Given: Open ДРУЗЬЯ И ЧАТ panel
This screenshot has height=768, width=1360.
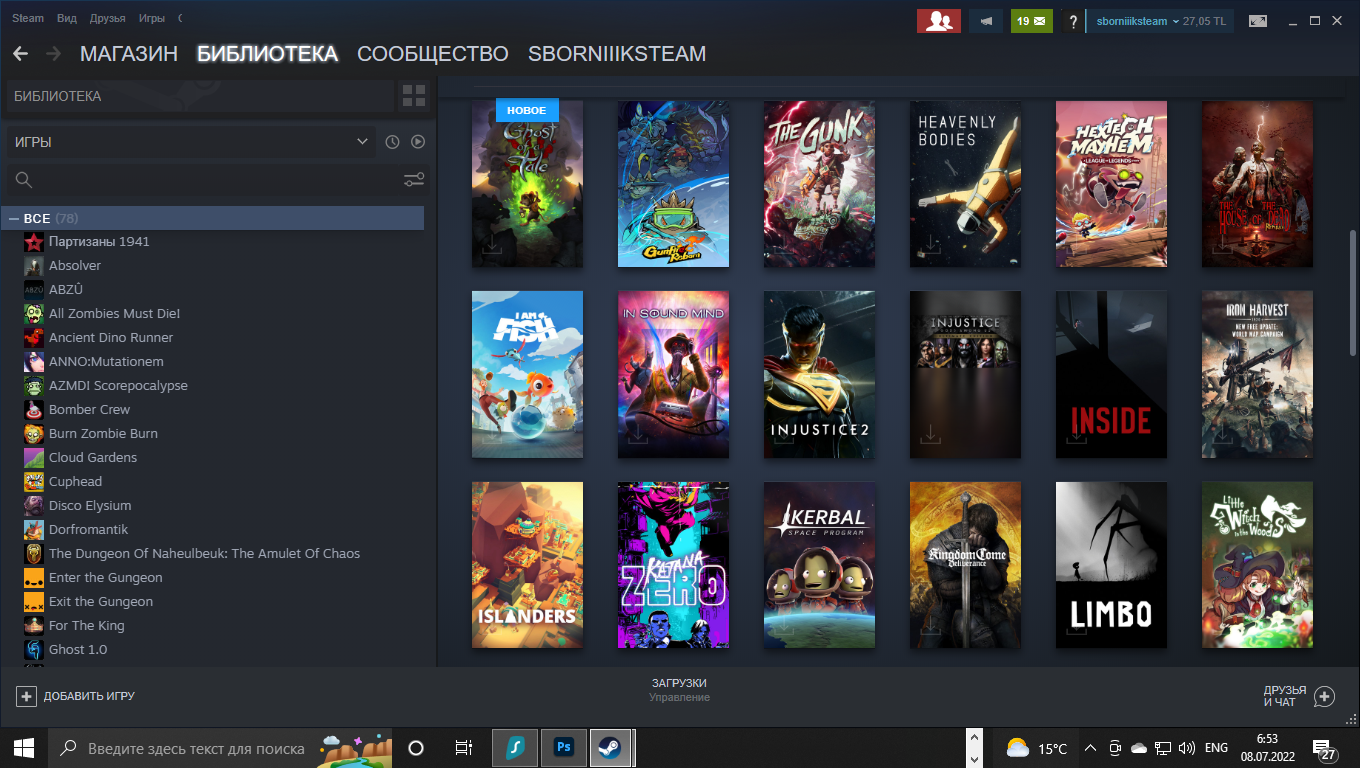Looking at the screenshot, I should [x=1298, y=696].
